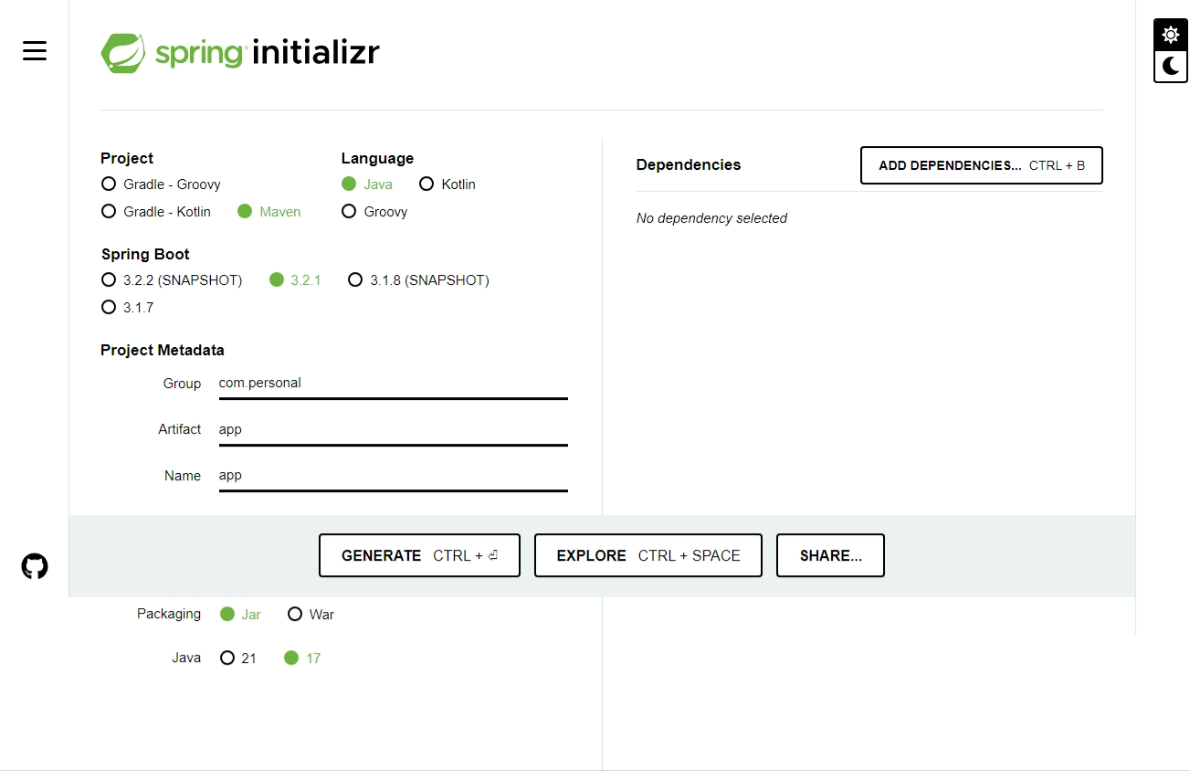Select Gradle - Kotlin project

click(x=156, y=212)
